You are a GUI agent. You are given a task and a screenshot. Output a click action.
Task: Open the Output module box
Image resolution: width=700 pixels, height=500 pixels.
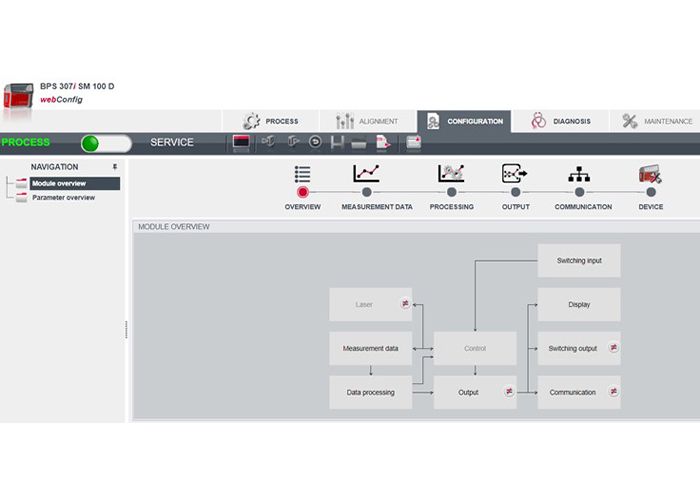[475, 392]
